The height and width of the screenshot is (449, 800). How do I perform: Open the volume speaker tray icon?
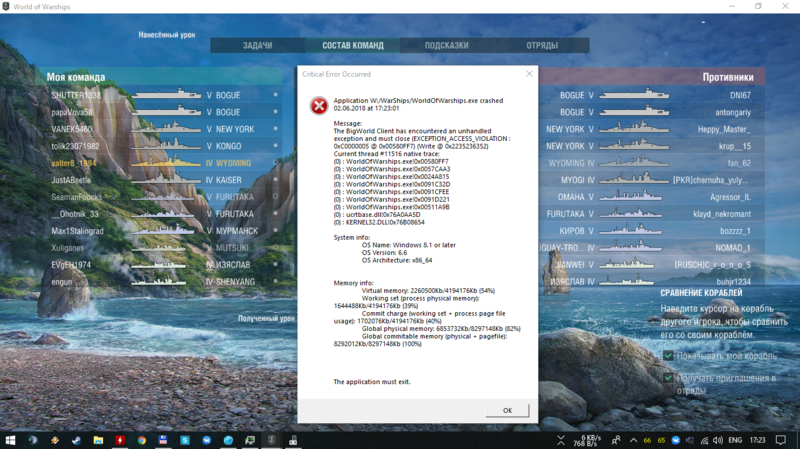(x=718, y=440)
